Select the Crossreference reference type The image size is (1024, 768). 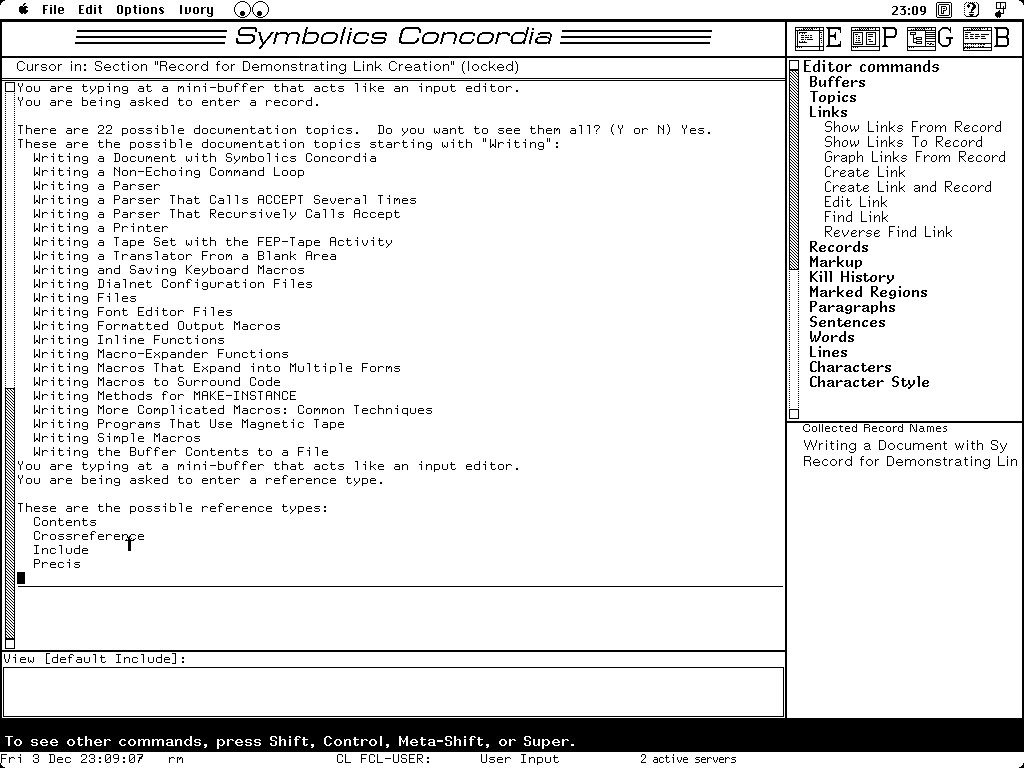89,536
